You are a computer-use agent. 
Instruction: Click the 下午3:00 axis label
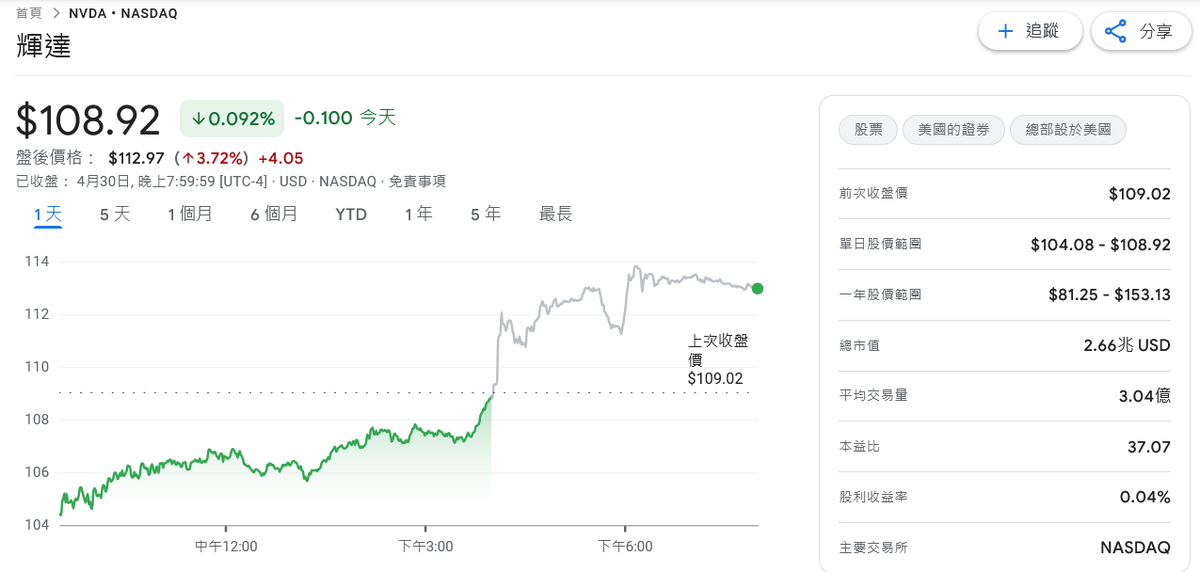coord(425,546)
